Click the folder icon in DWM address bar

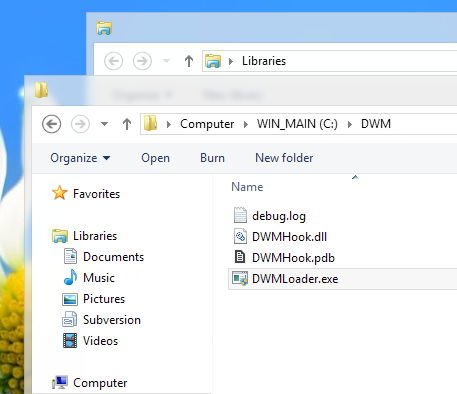tap(150, 123)
